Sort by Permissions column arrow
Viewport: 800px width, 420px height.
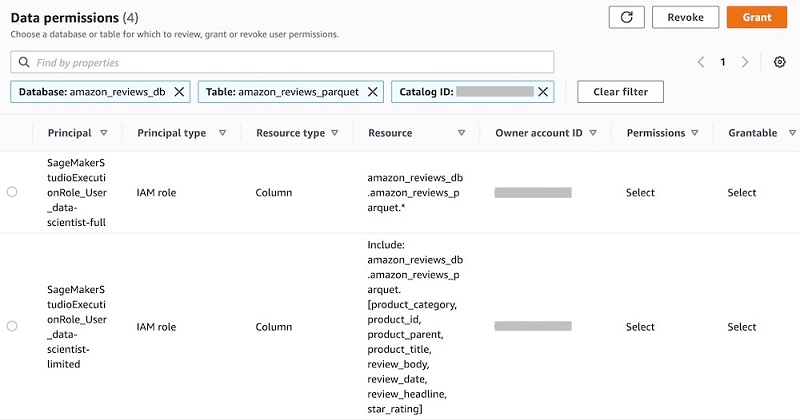[694, 133]
